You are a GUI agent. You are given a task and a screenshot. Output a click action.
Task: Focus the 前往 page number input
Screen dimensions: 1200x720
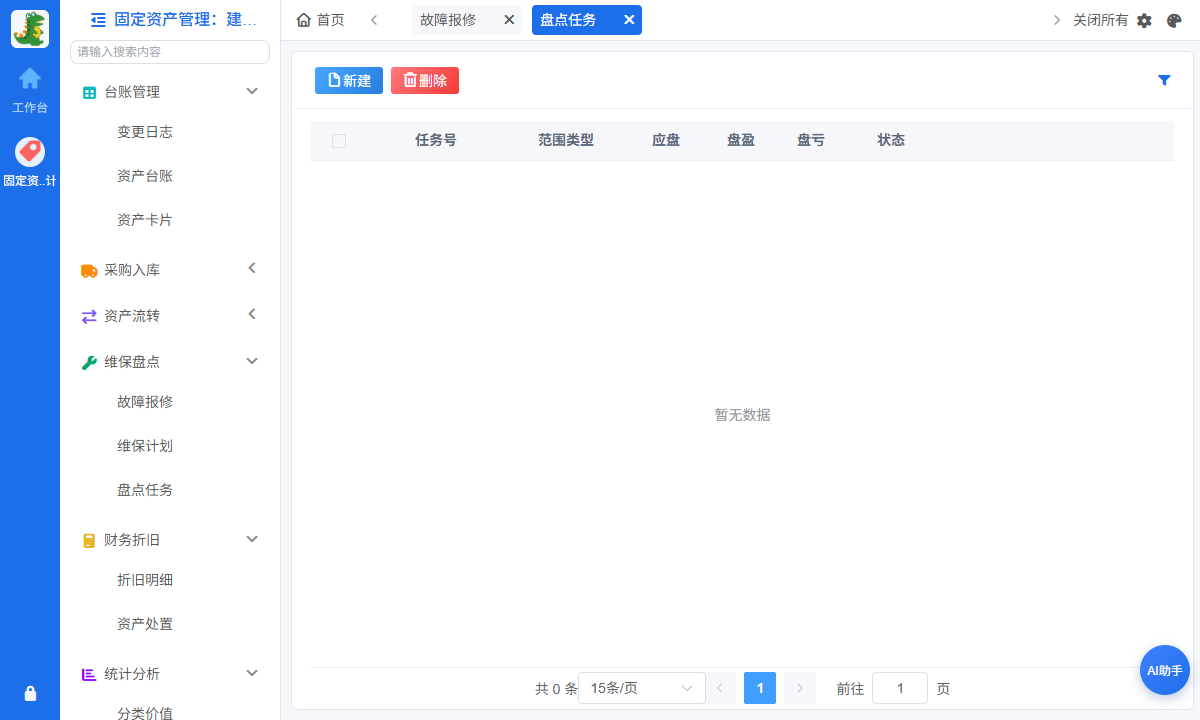tap(900, 688)
